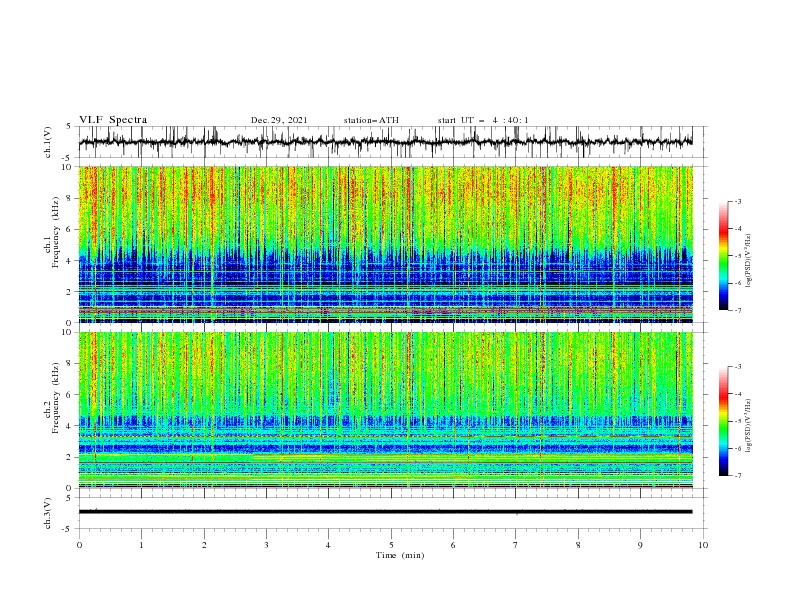
Task: Click the ch.3 flat black waveform band
Action: click(x=385, y=512)
